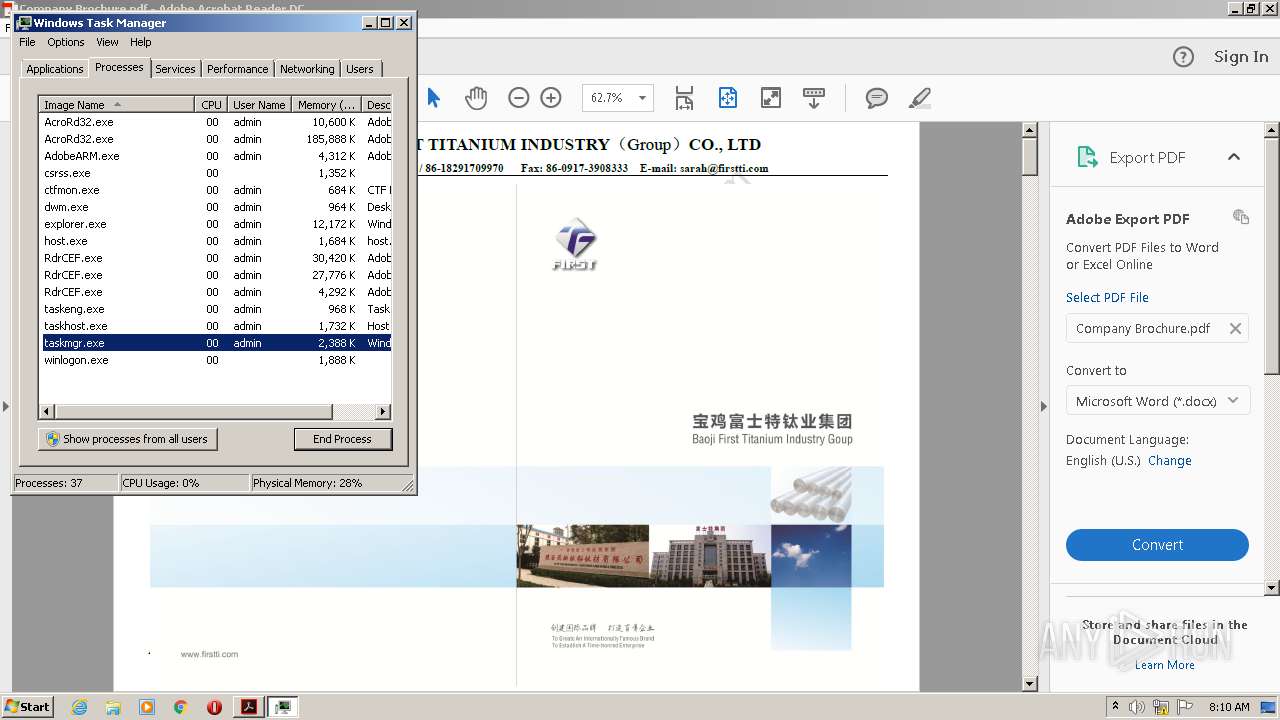This screenshot has width=1280, height=720.
Task: Open the read mode download icon
Action: pyautogui.click(x=814, y=98)
